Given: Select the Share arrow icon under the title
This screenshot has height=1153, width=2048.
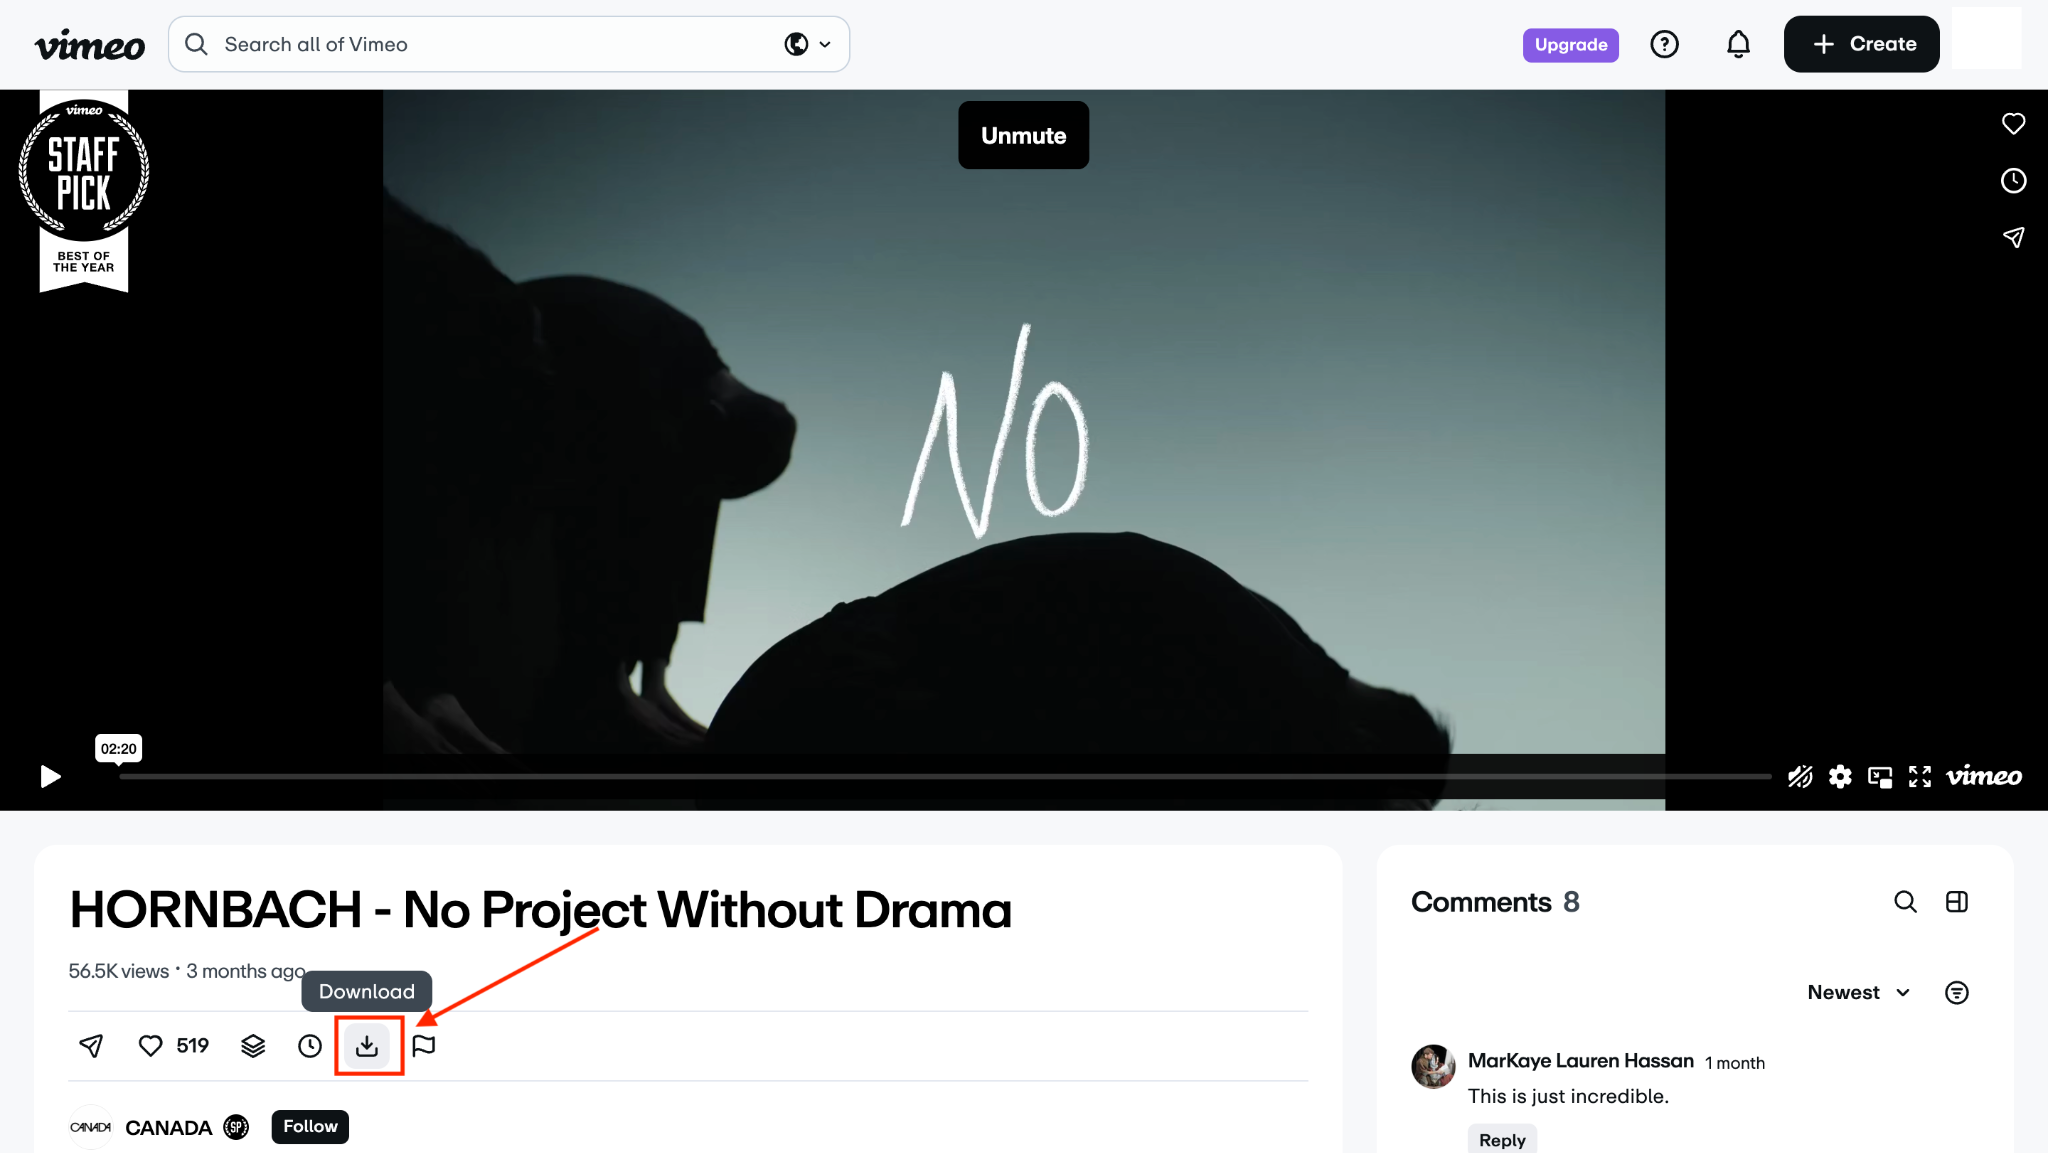Looking at the screenshot, I should [90, 1045].
